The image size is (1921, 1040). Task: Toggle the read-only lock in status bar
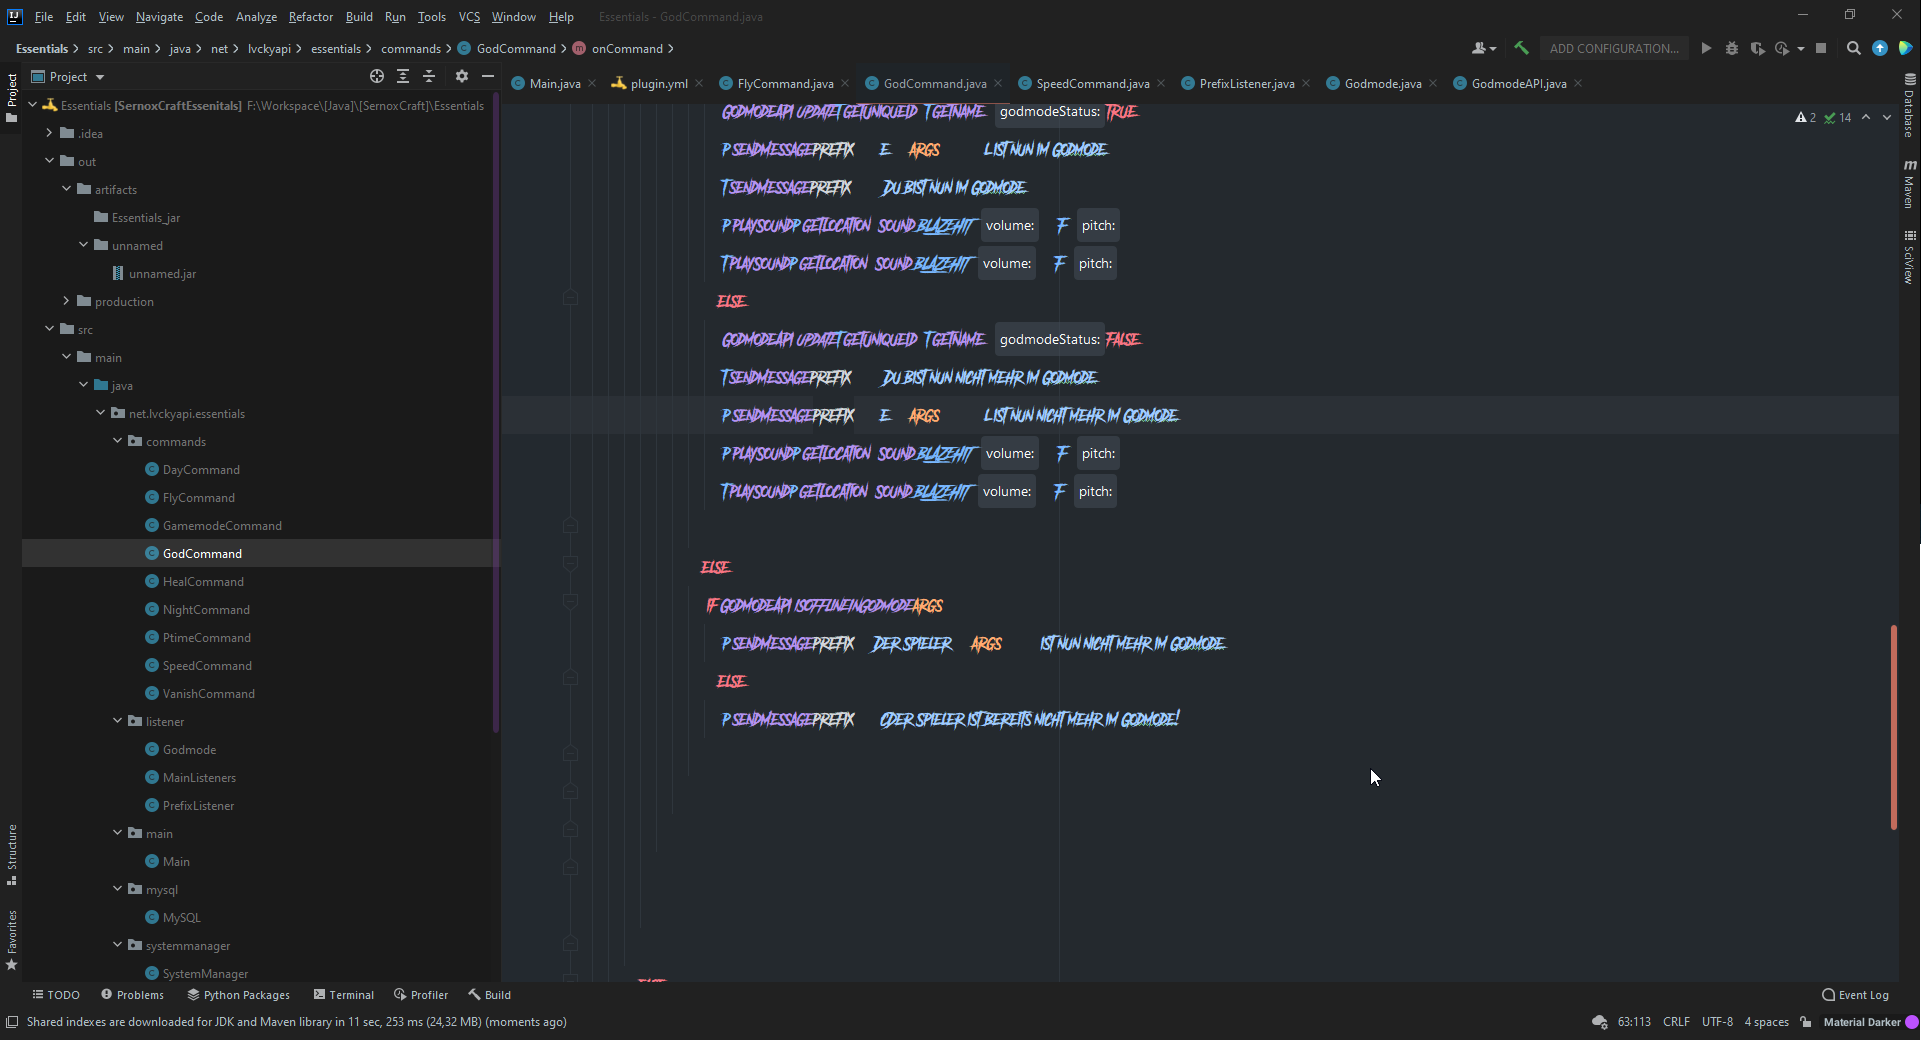coord(1806,1022)
